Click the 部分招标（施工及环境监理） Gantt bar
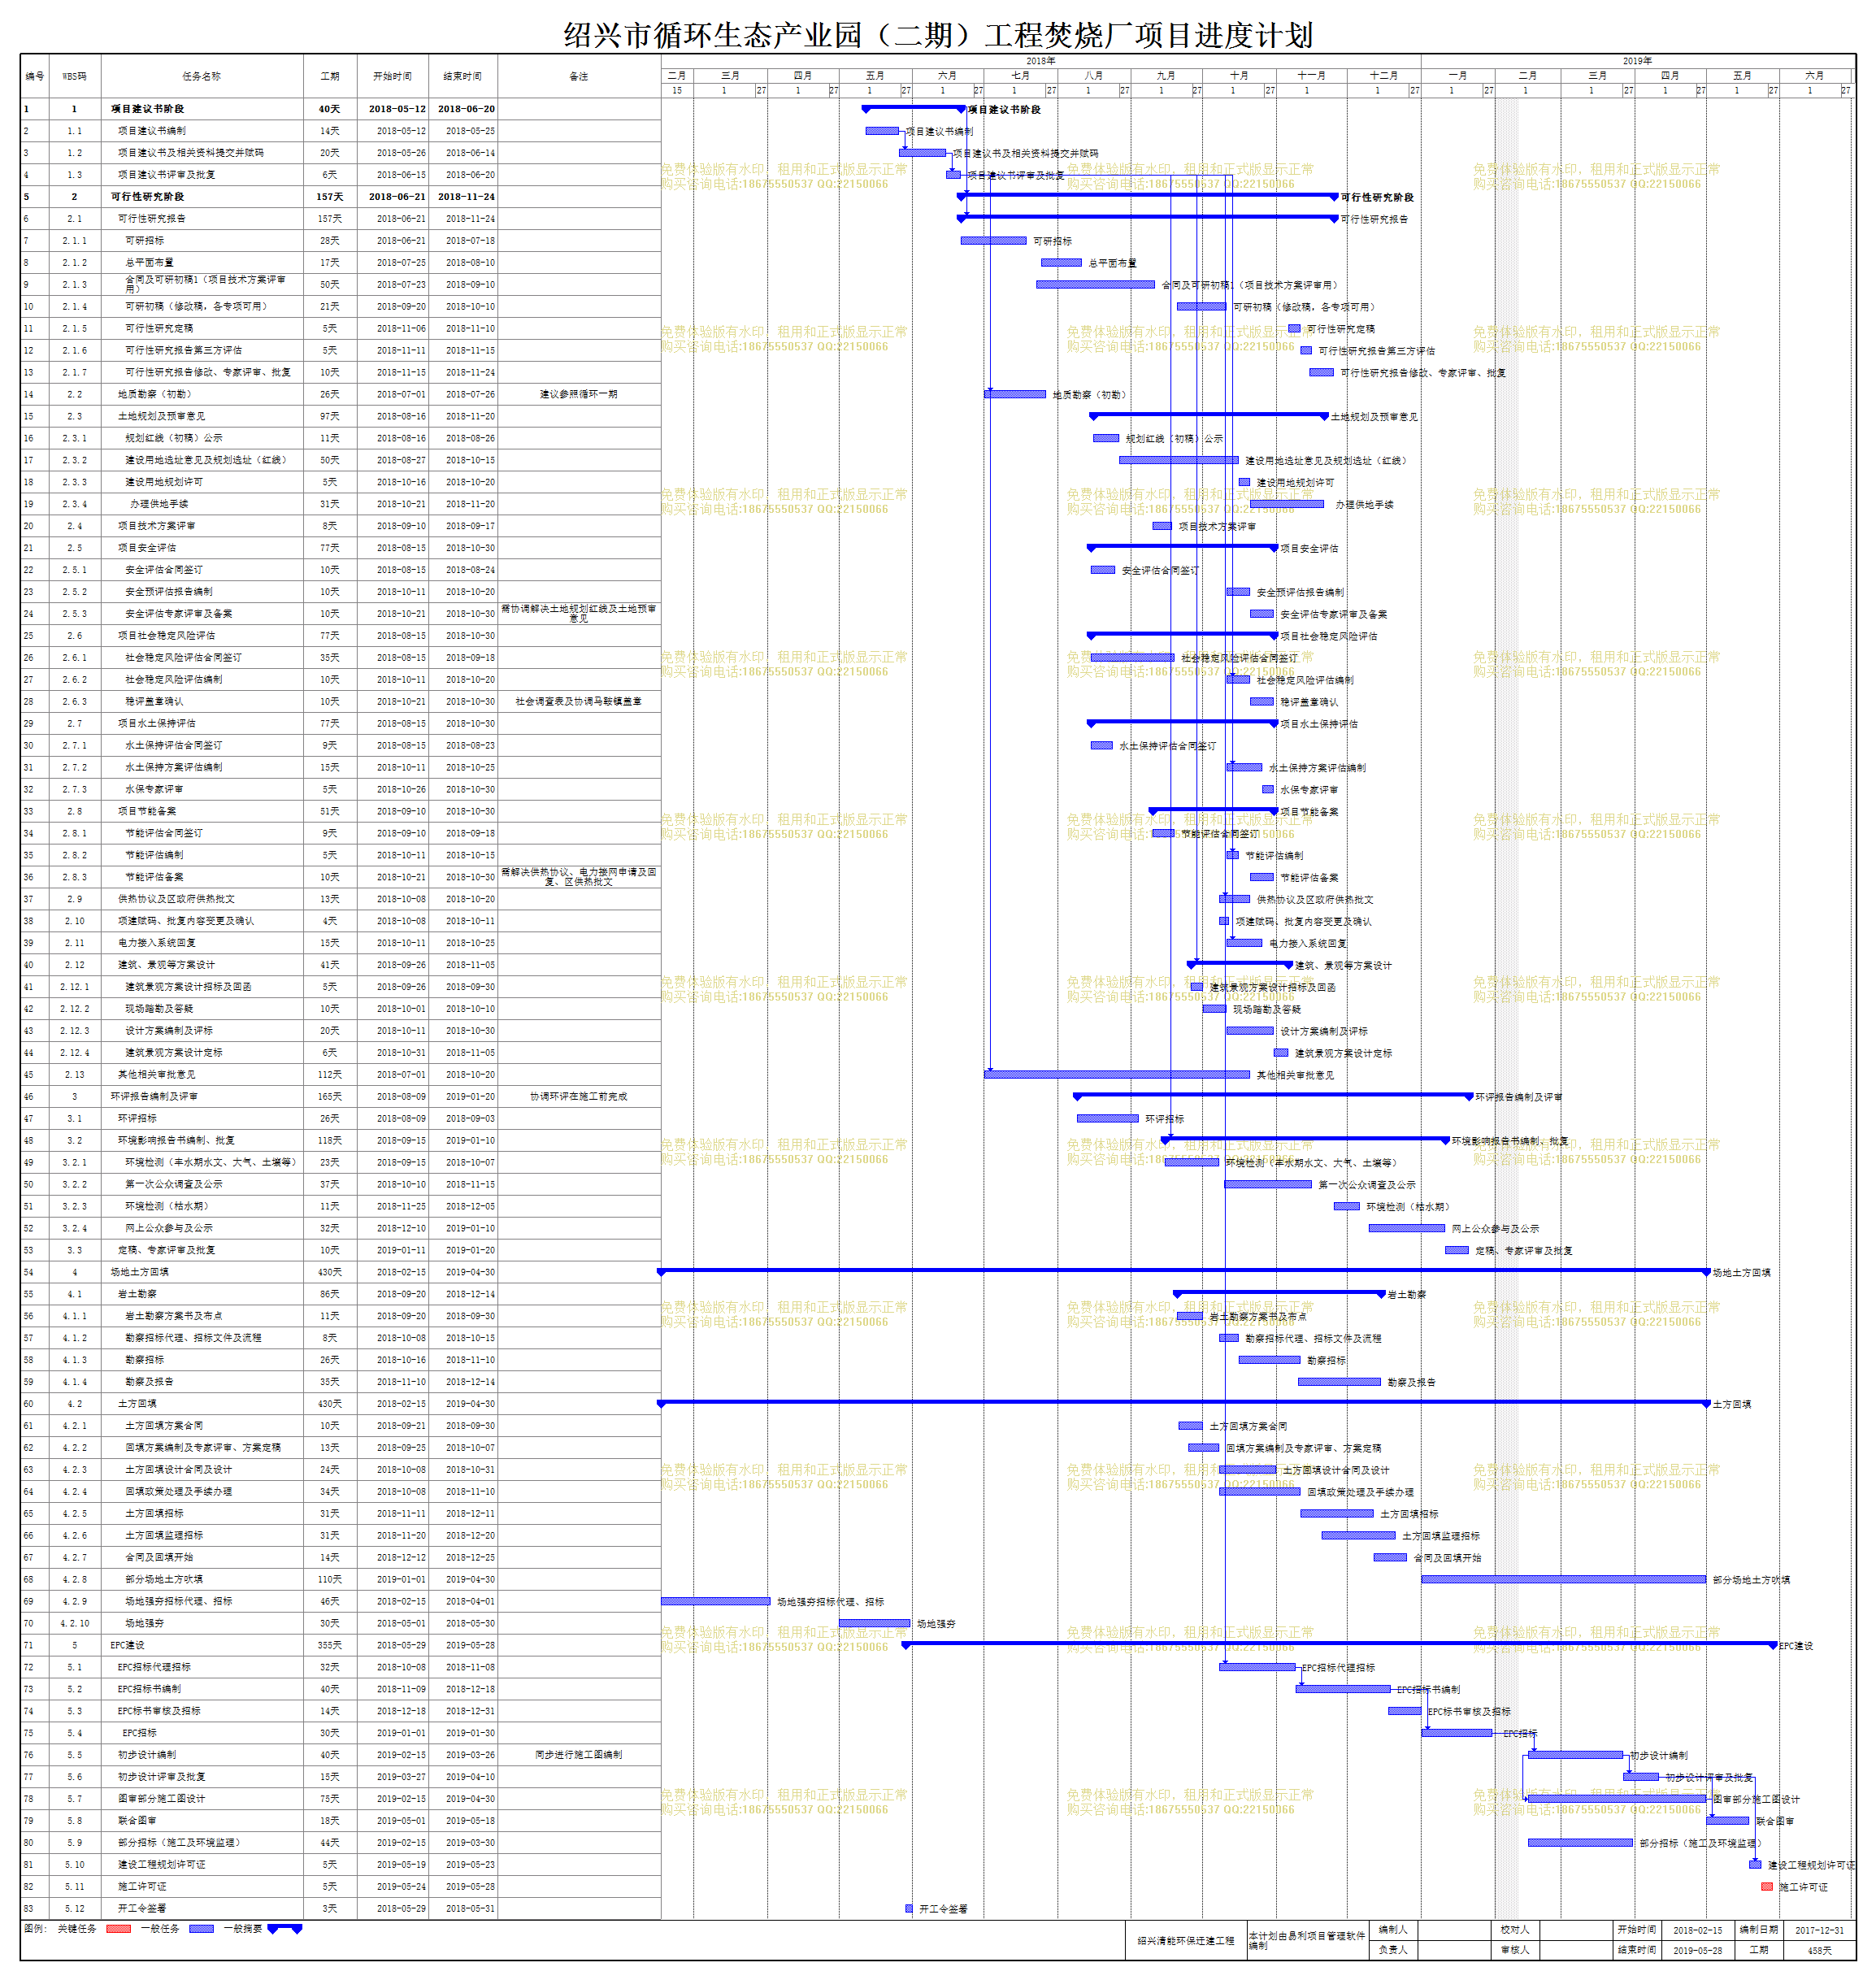1876x1980 pixels. (1580, 1842)
